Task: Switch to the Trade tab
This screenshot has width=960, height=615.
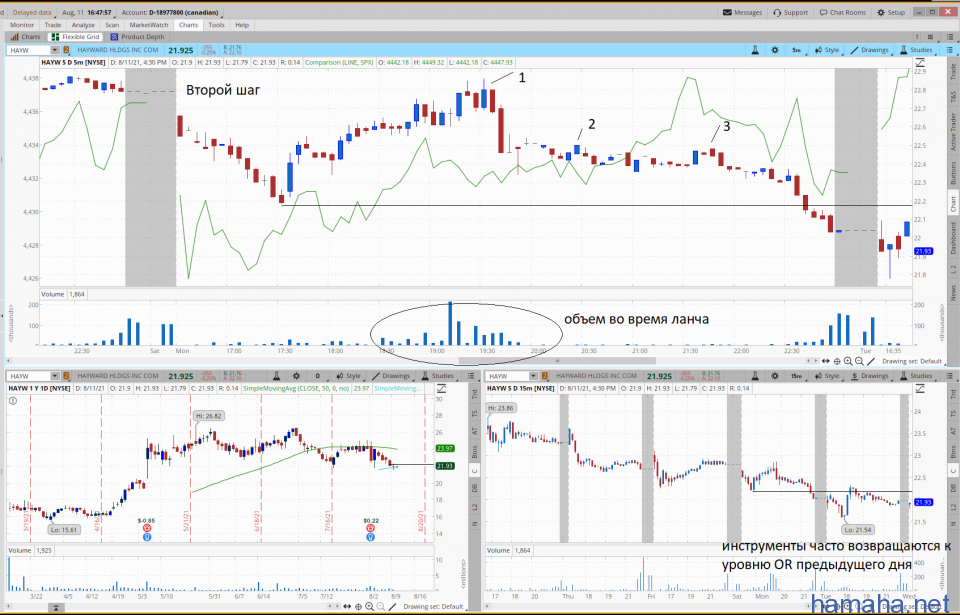Action: tap(53, 25)
